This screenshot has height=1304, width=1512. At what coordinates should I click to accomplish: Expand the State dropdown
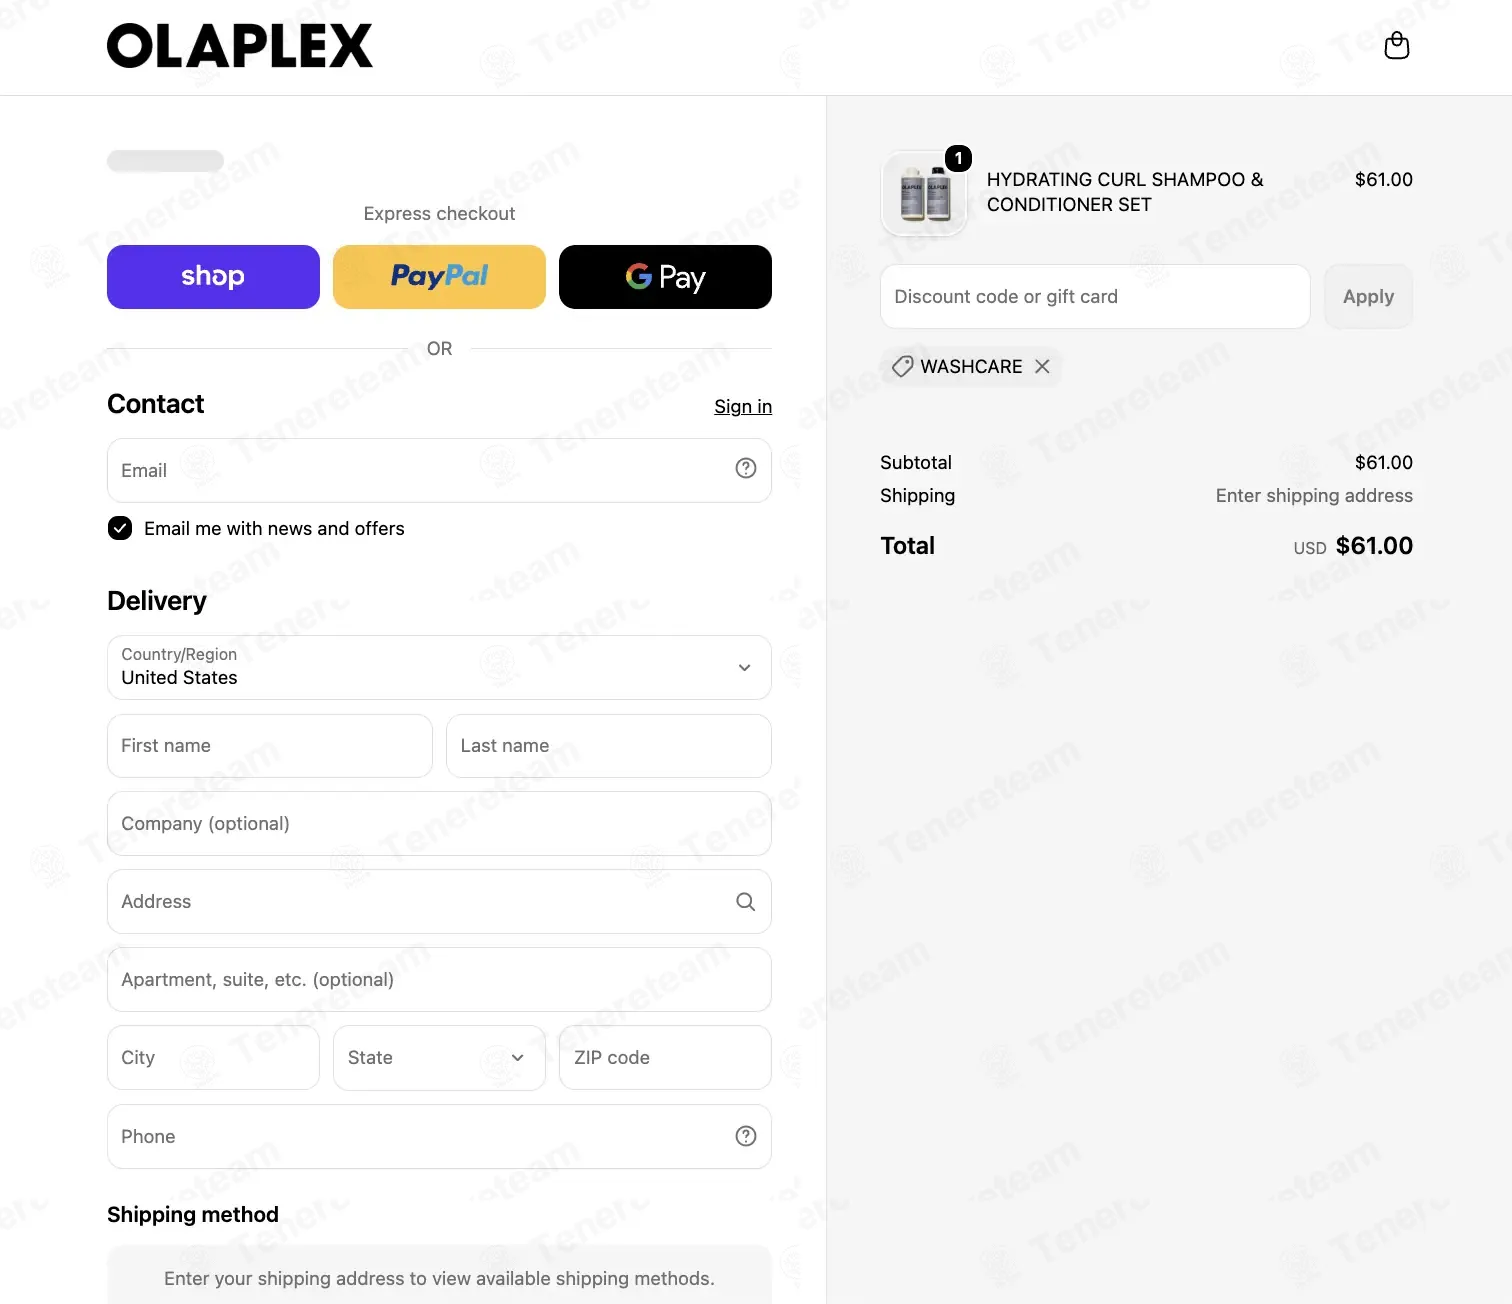439,1057
